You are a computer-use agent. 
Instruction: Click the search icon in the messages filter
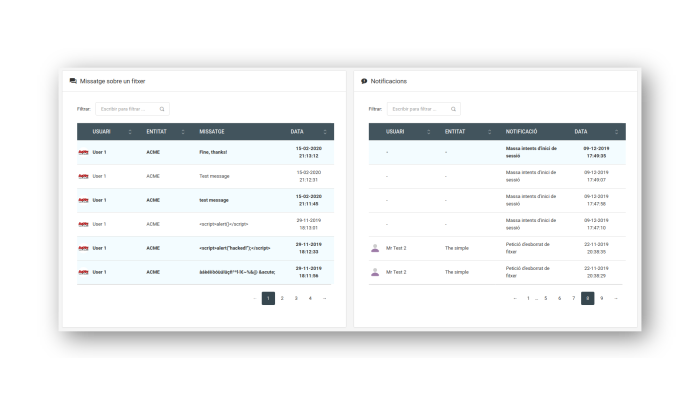[162, 109]
